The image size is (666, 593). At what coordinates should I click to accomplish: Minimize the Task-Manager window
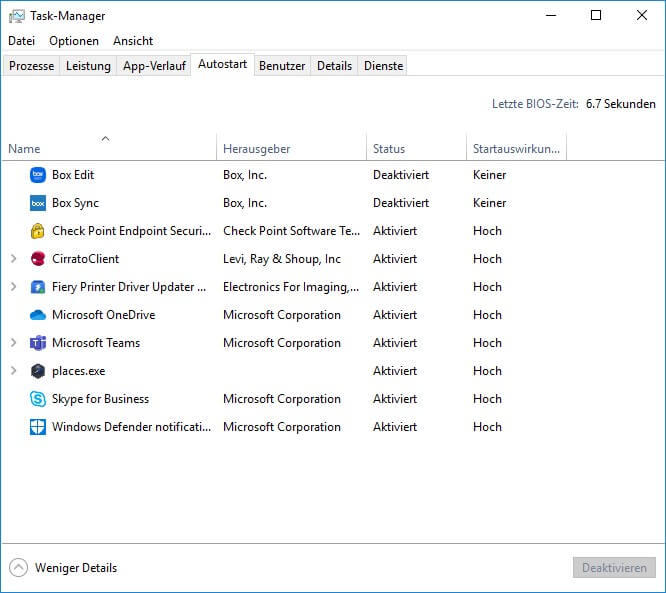coord(551,15)
